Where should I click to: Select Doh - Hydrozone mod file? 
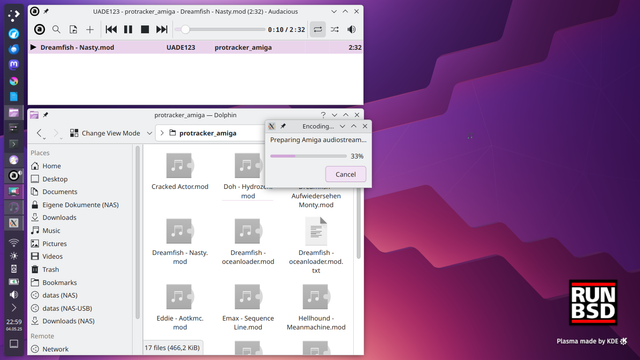(x=248, y=176)
